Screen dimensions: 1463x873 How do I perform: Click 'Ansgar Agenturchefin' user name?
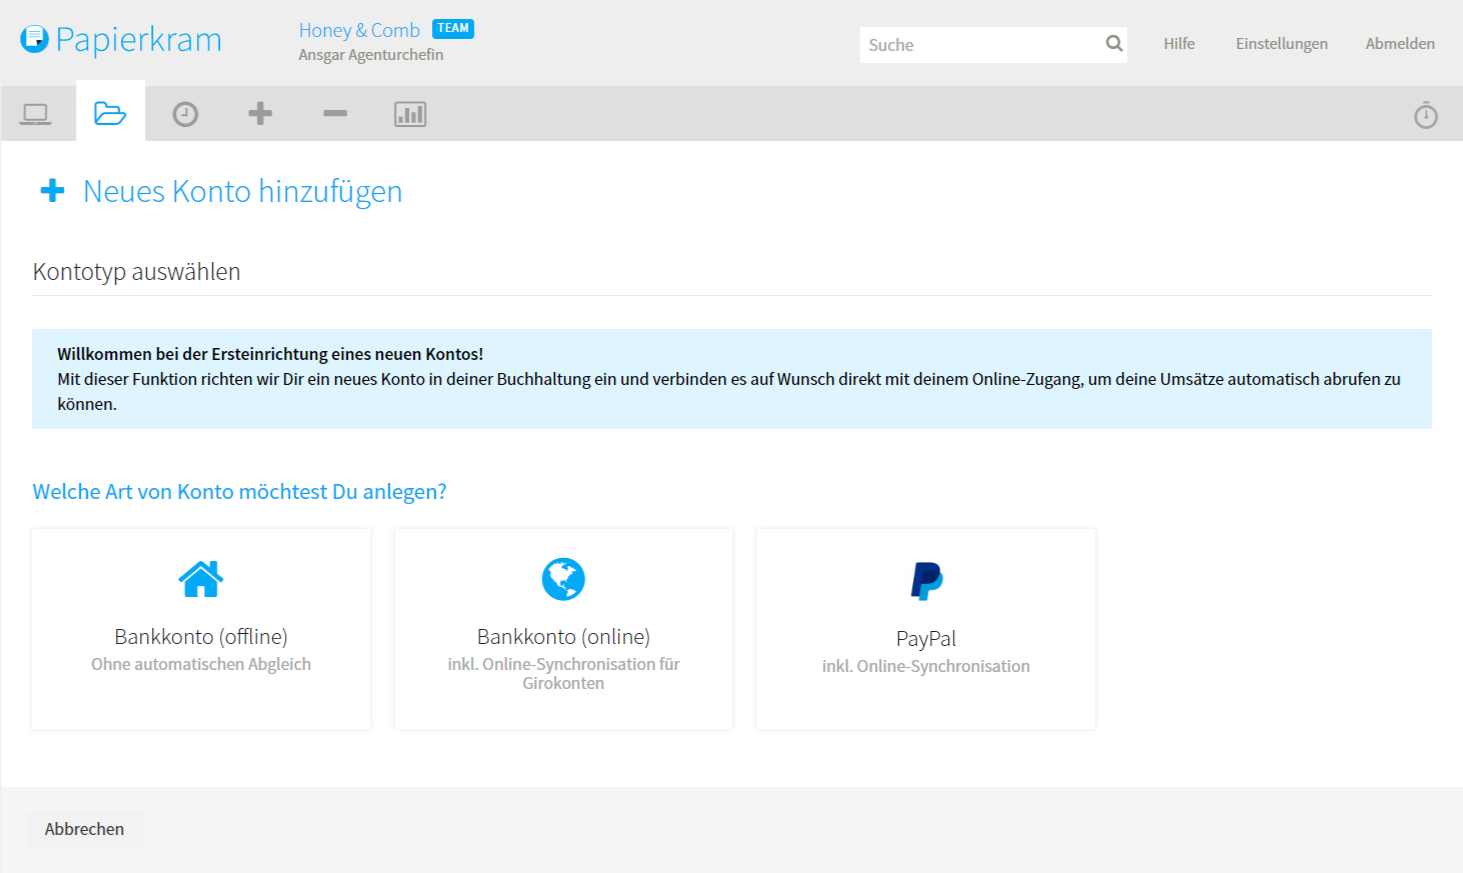[x=371, y=55]
